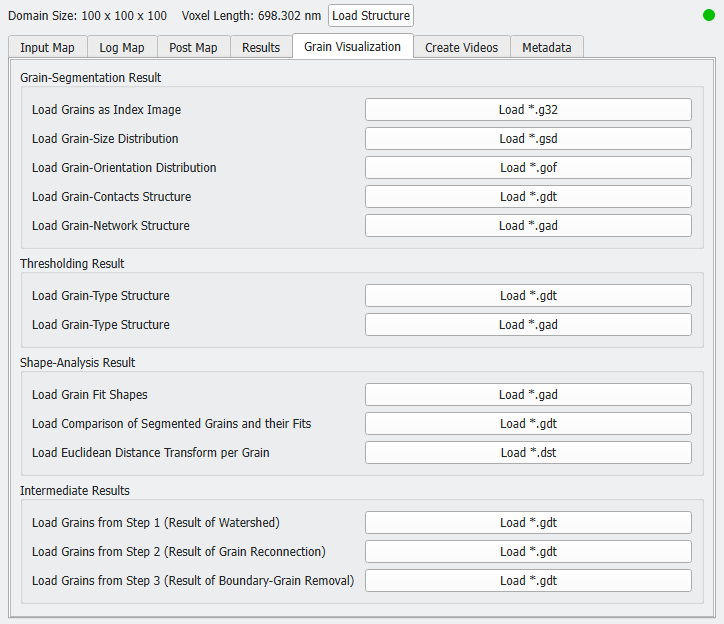Viewport: 724px width, 624px height.
Task: Click the Intermediate Results group title
Action: [x=75, y=491]
